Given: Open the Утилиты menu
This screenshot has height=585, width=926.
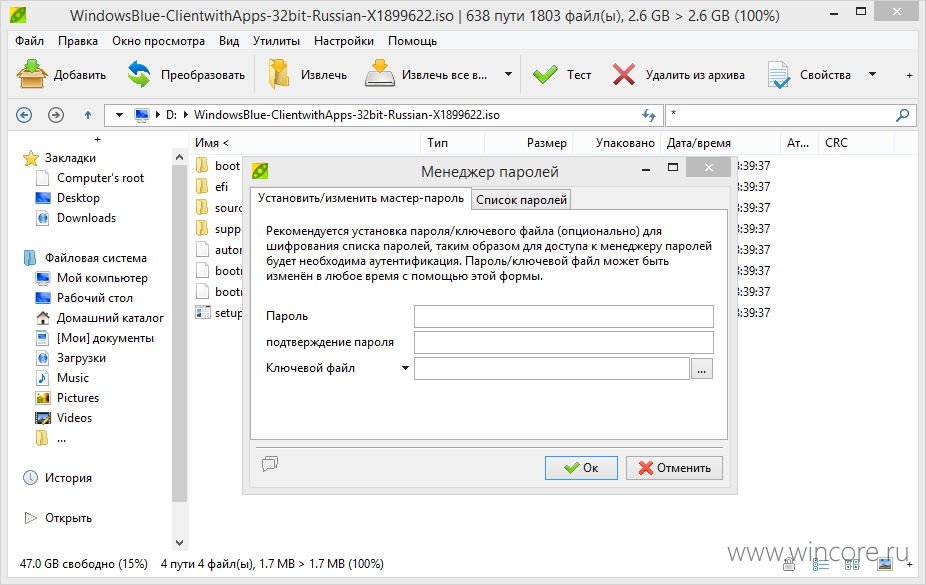Looking at the screenshot, I should click(x=276, y=41).
